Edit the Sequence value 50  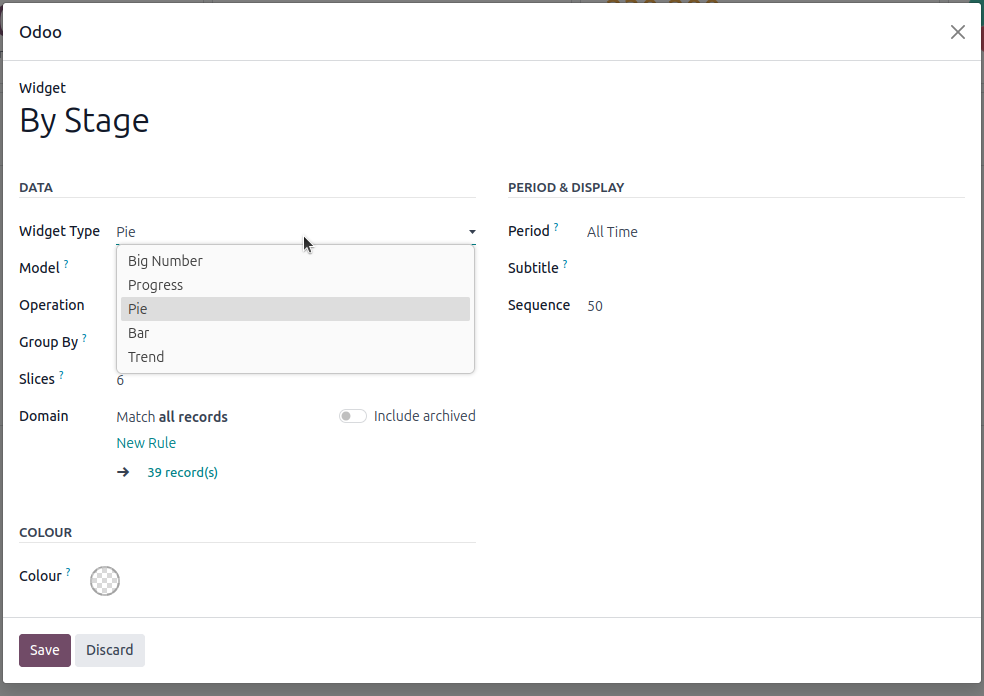pyautogui.click(x=776, y=306)
